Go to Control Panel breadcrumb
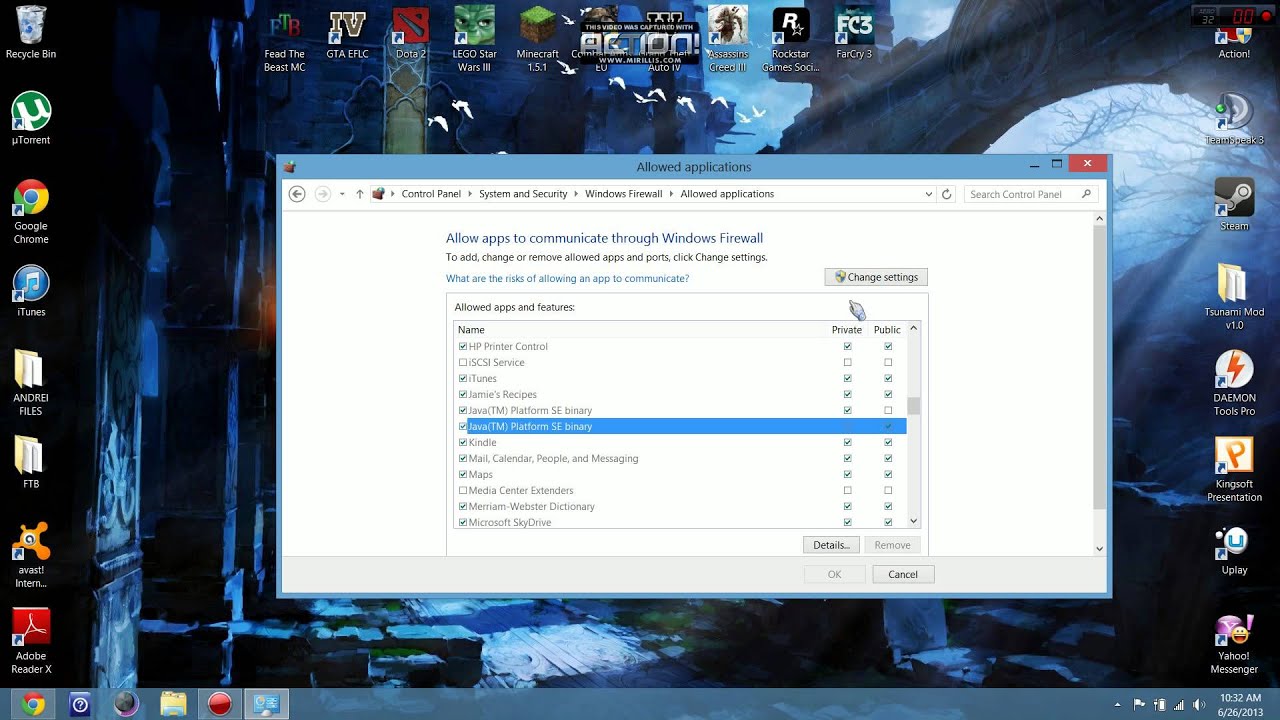The height and width of the screenshot is (720, 1280). point(431,194)
